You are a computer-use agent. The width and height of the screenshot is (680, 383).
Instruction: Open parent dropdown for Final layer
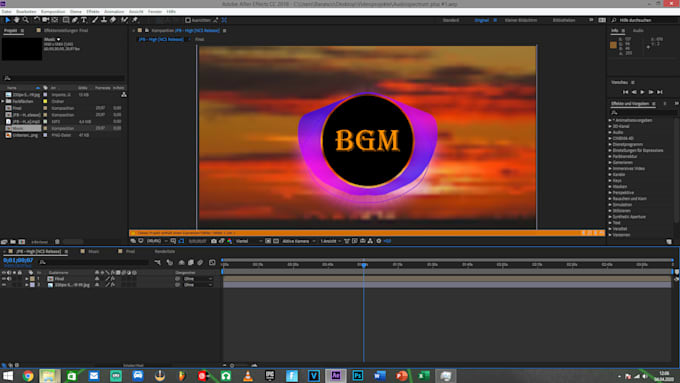click(198, 279)
